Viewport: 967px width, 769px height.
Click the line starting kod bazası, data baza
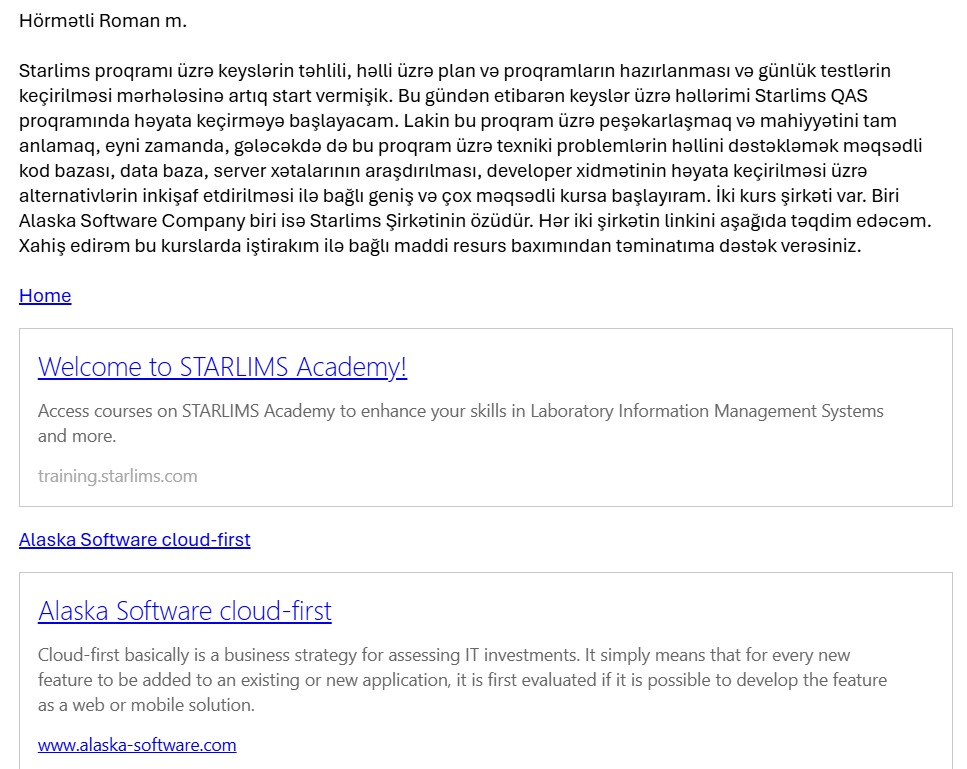tap(443, 171)
